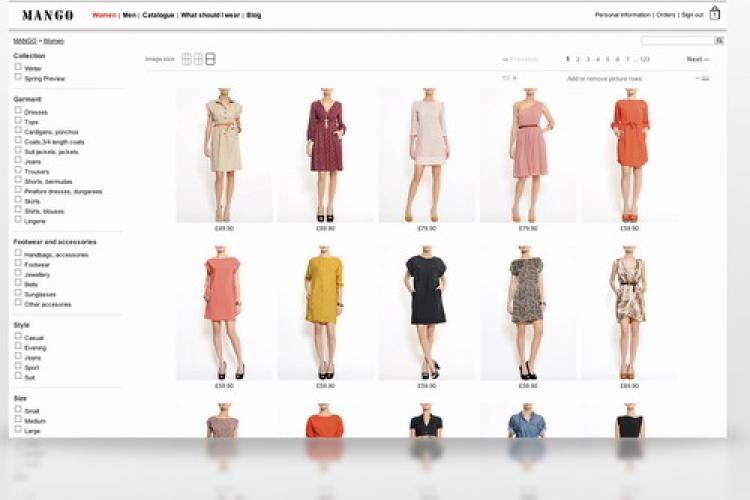Viewport: 750px width, 500px height.
Task: Jump to last page 123
Action: pos(645,59)
